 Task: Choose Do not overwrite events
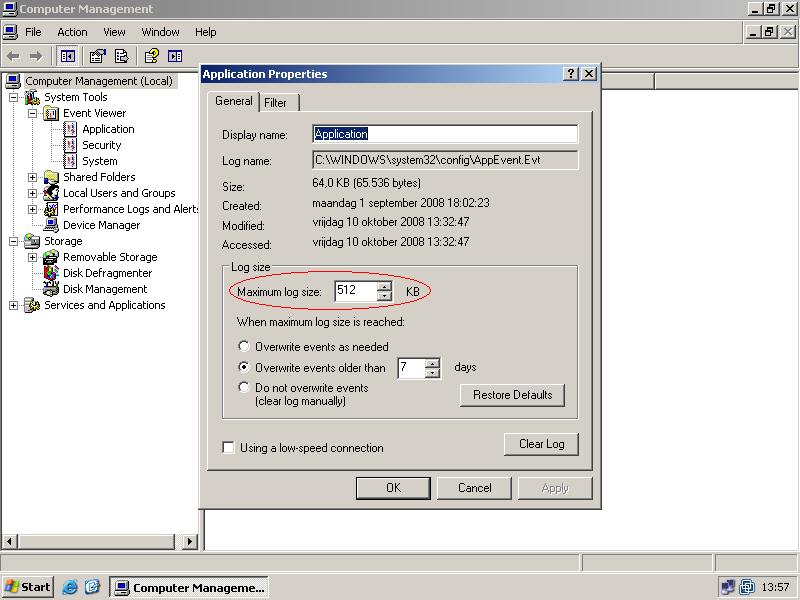[243, 387]
